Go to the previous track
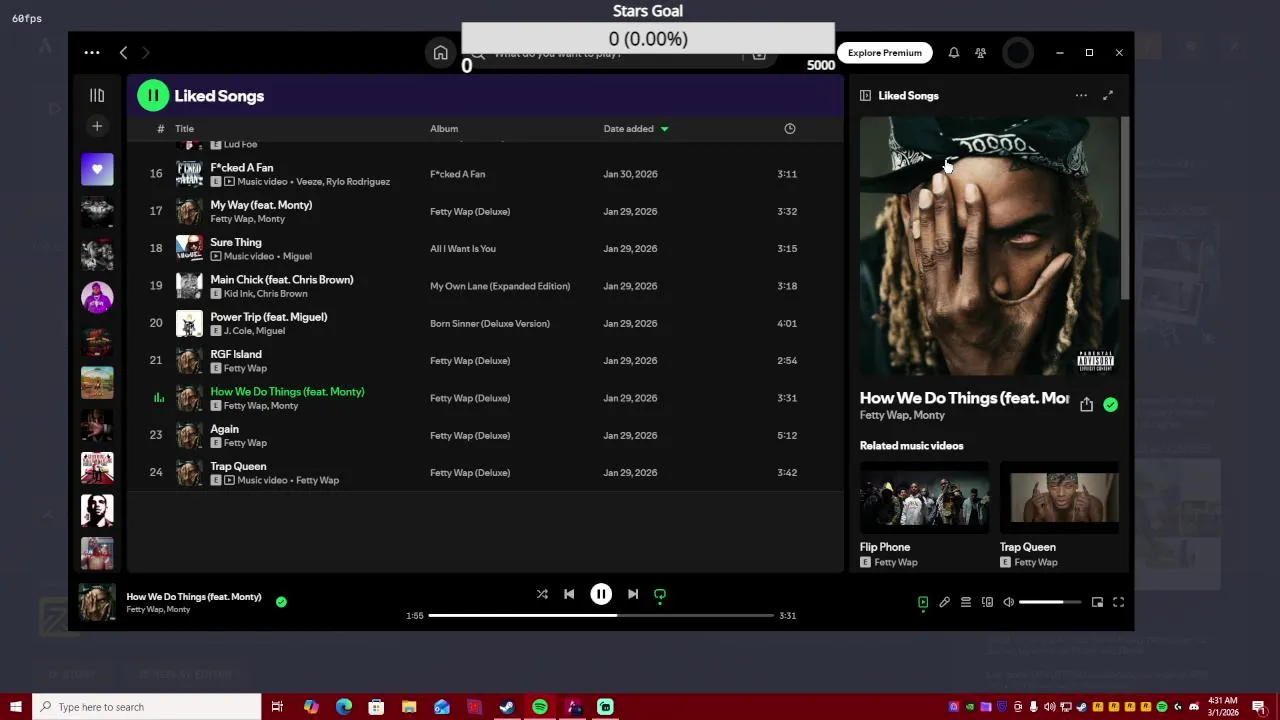This screenshot has width=1280, height=720. tap(569, 594)
